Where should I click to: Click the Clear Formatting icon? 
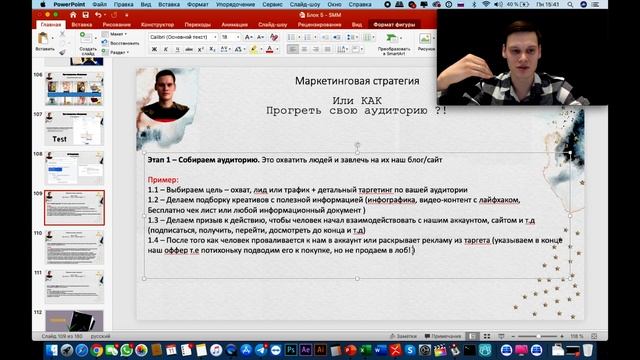point(274,37)
